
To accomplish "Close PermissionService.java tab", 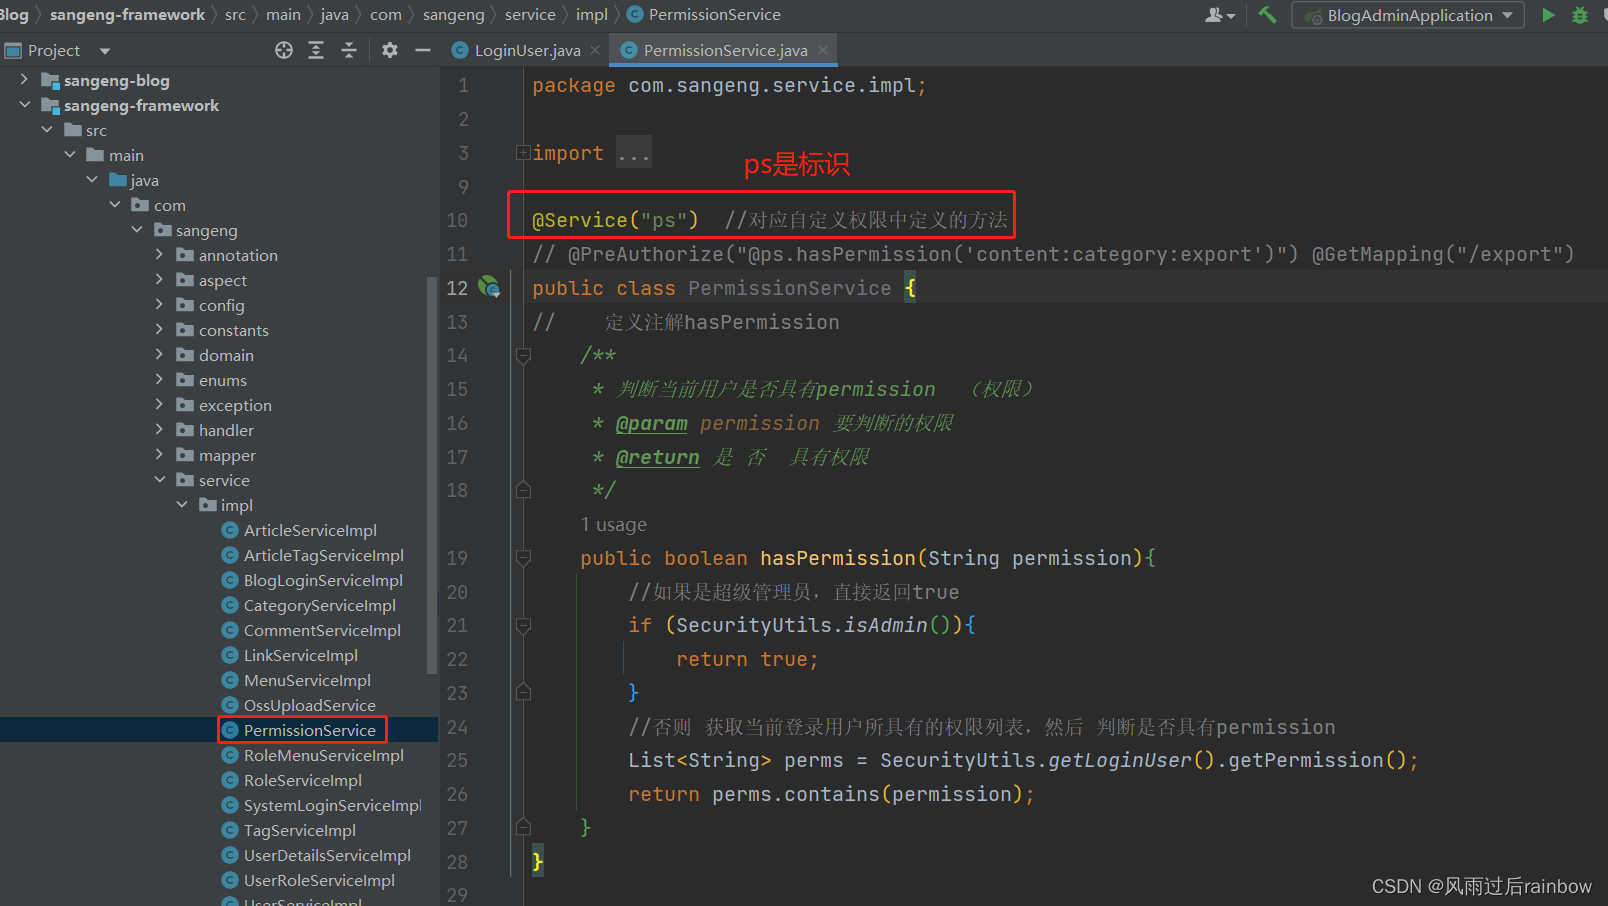I will [x=823, y=50].
